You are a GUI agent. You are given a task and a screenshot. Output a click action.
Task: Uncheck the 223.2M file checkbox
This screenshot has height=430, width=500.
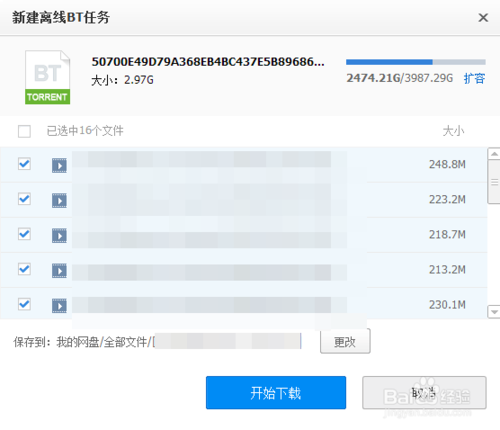point(24,199)
